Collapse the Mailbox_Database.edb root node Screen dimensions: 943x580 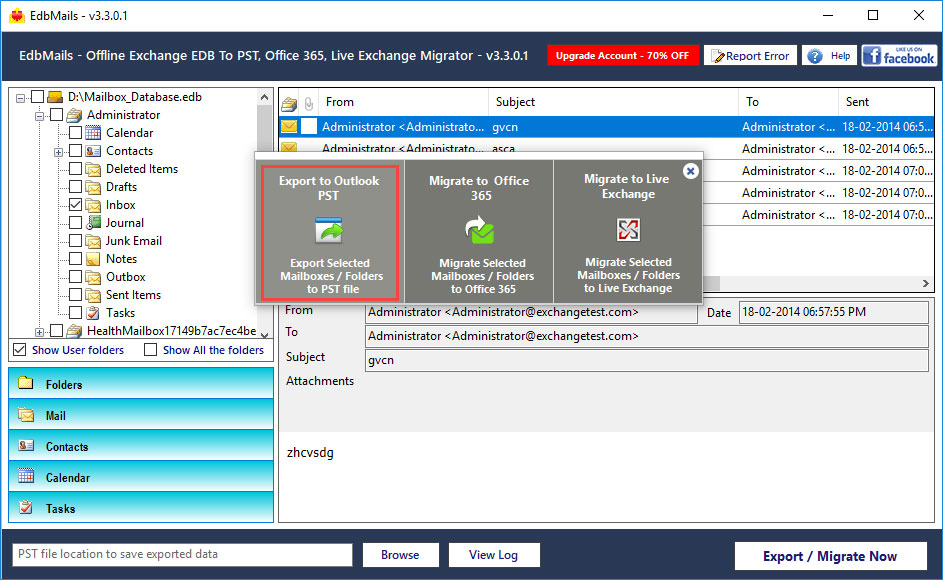point(20,97)
